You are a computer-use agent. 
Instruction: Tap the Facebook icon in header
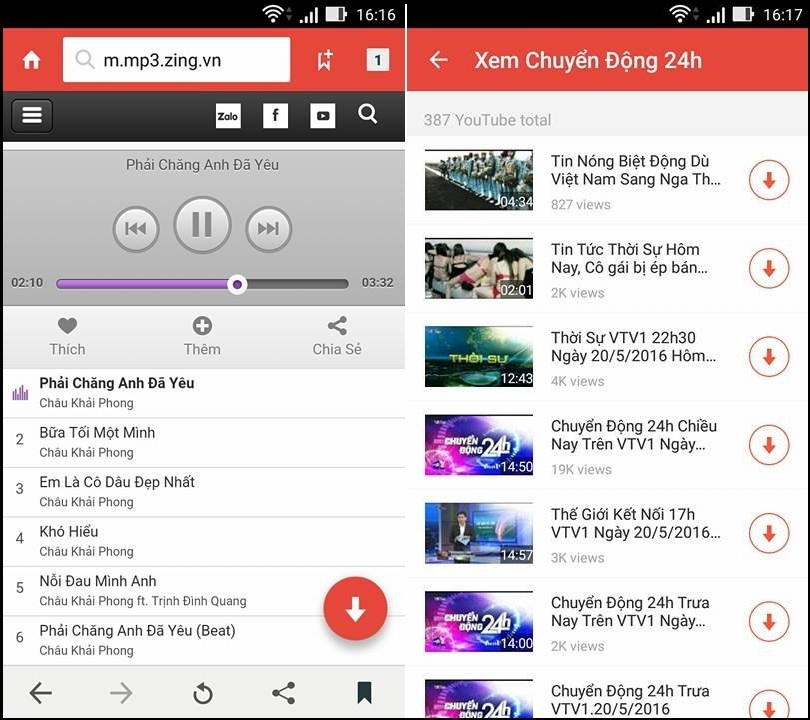tap(275, 116)
